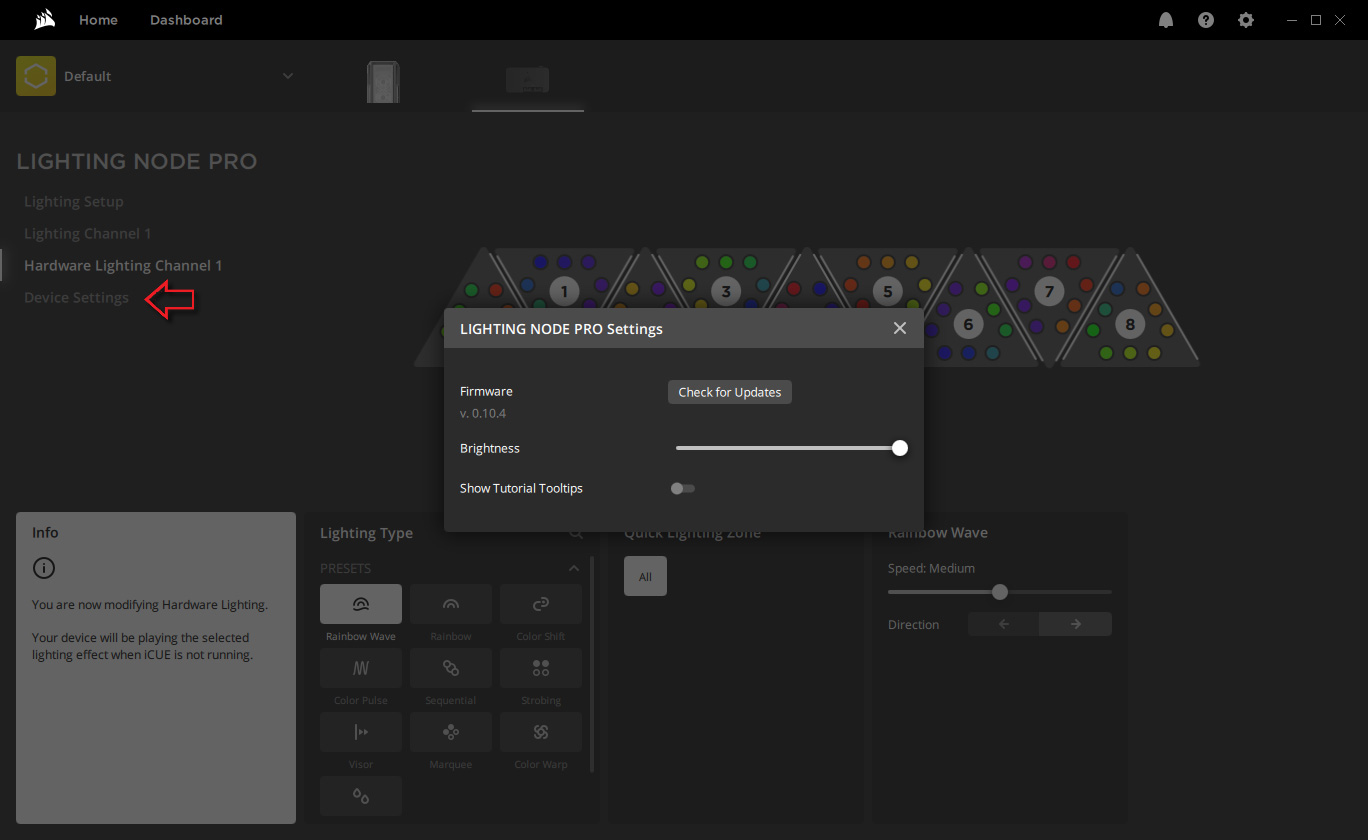This screenshot has height=840, width=1368.
Task: Select fan number 6 in lighting layout
Action: (x=968, y=324)
